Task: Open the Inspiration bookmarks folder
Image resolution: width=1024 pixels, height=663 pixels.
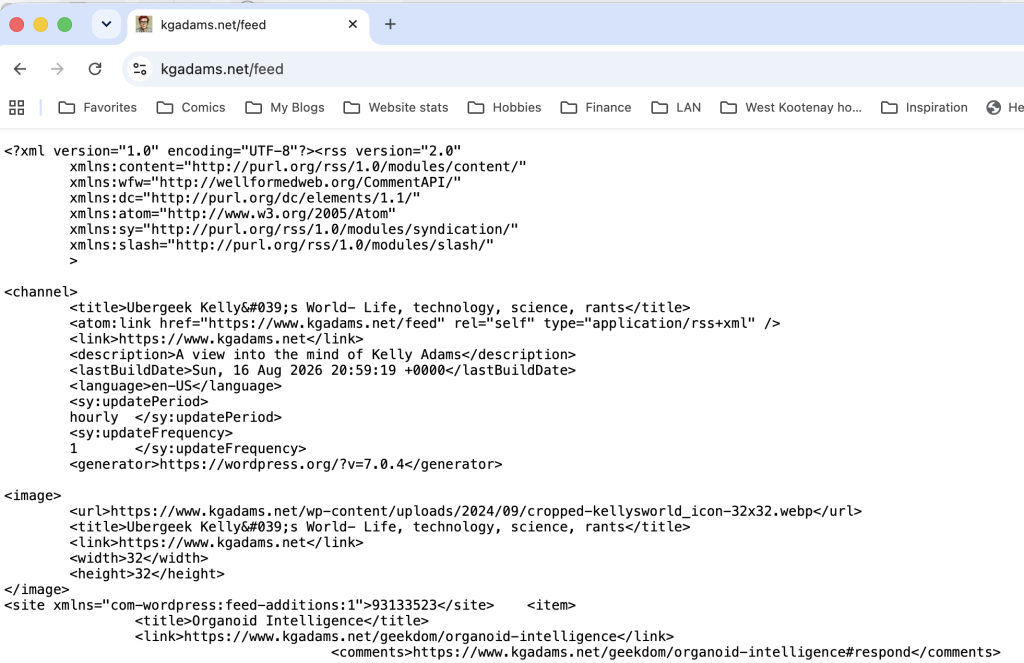Action: [x=925, y=107]
